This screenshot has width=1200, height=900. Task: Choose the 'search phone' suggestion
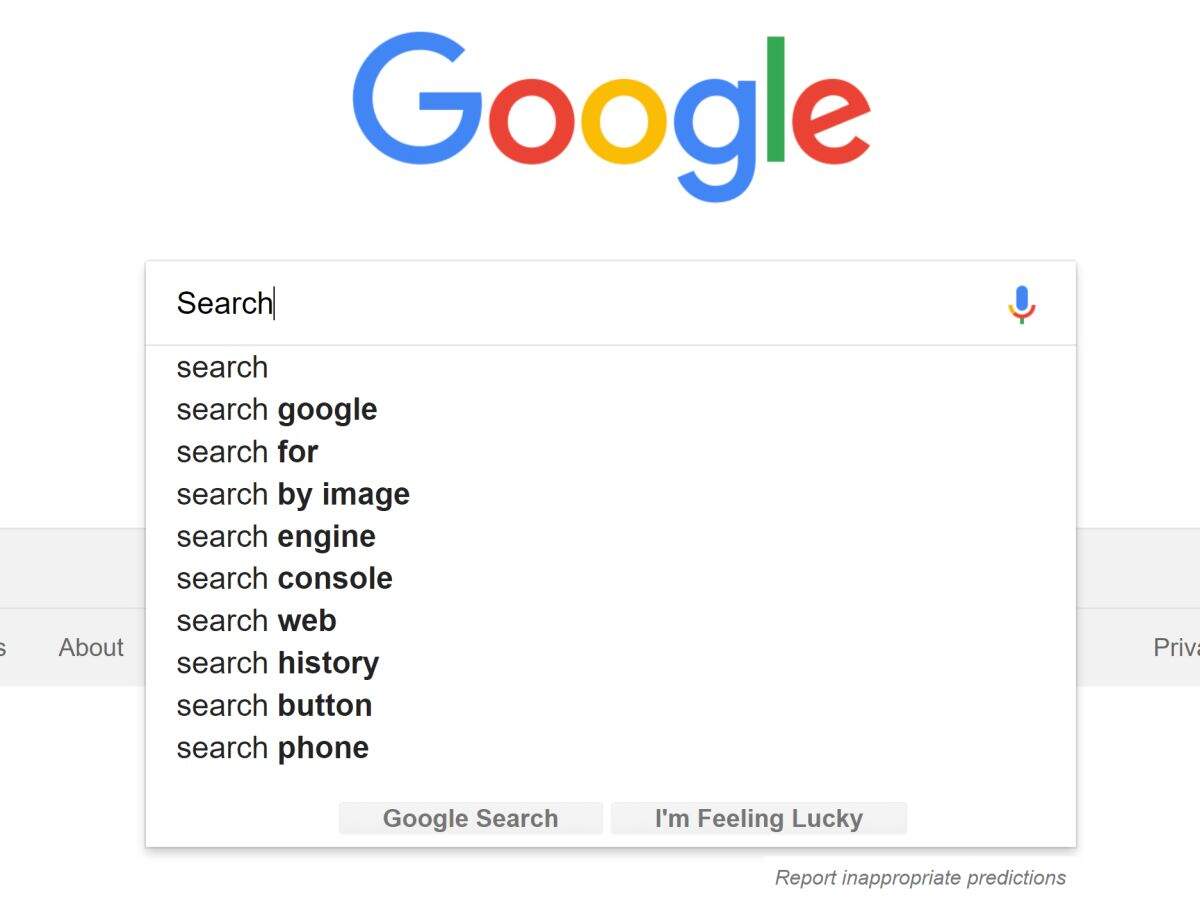[x=272, y=747]
